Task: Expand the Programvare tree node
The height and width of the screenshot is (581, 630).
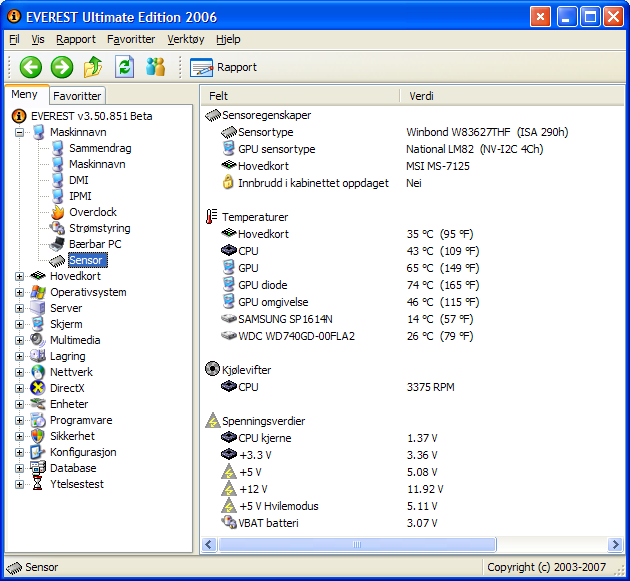Action: pyautogui.click(x=19, y=420)
